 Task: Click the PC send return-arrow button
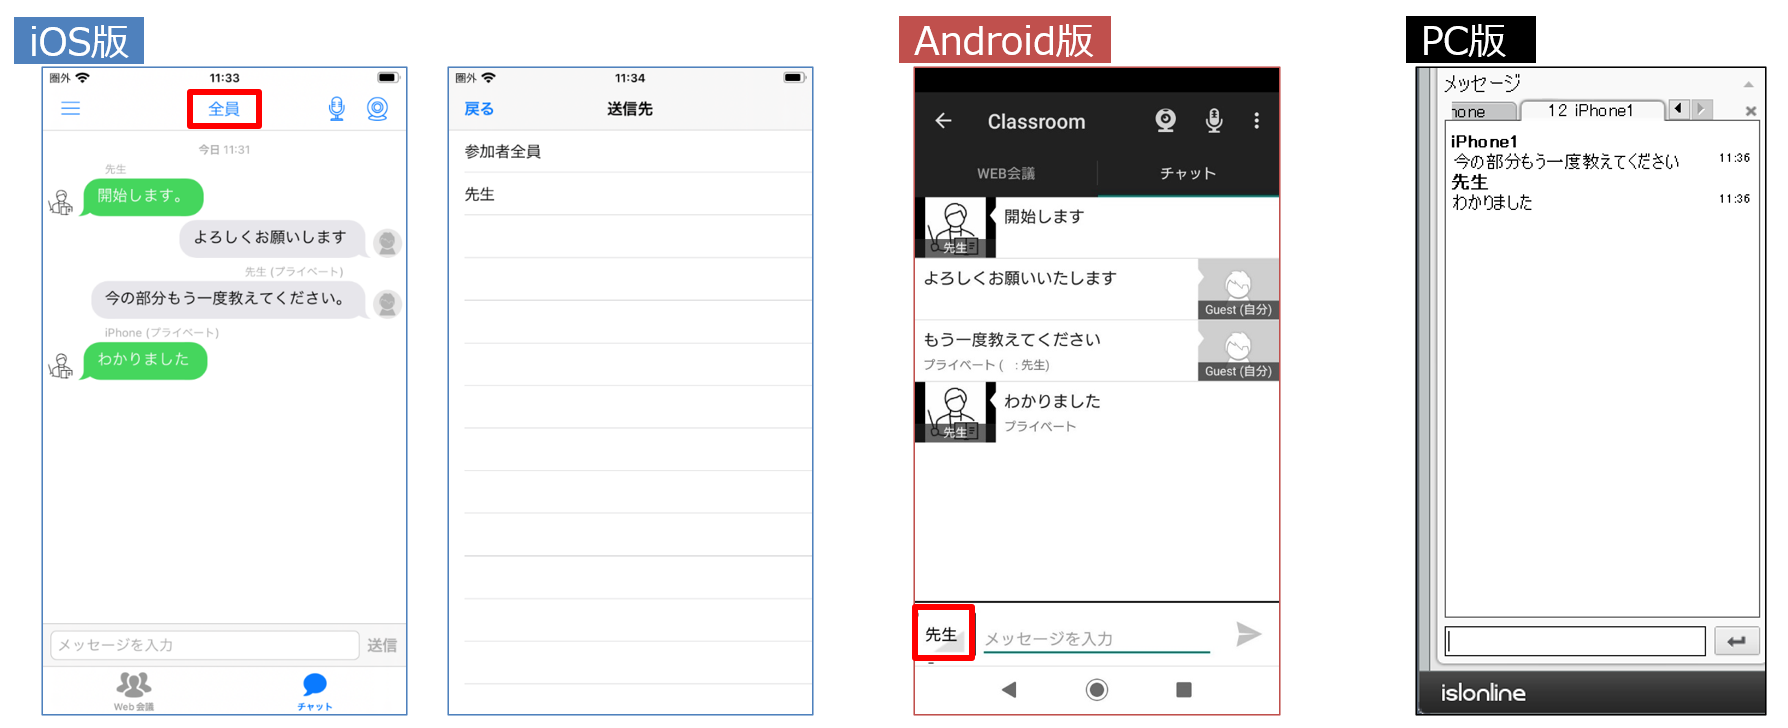click(1736, 641)
